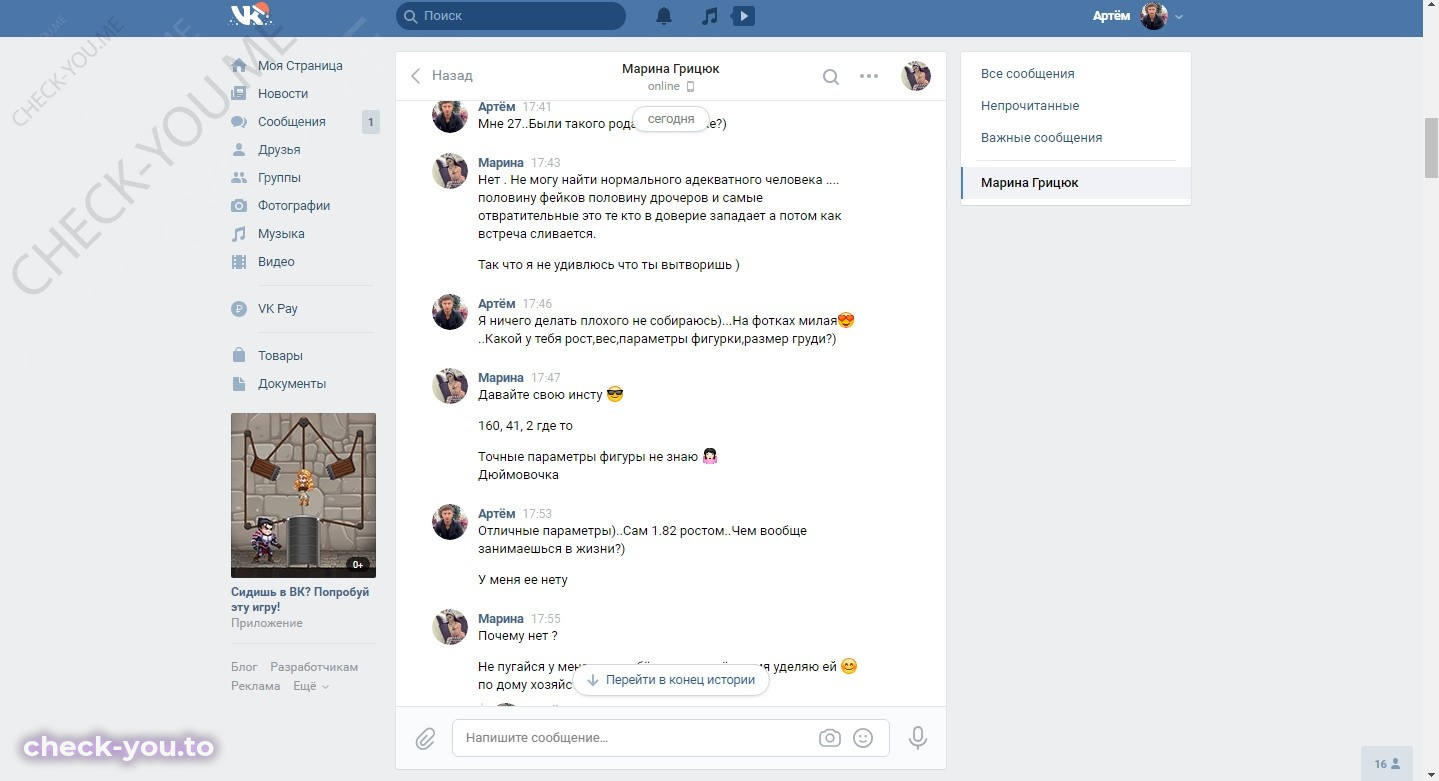Viewport: 1439px width, 781px height.
Task: Open Марина's avatar in the chat header
Action: point(916,76)
